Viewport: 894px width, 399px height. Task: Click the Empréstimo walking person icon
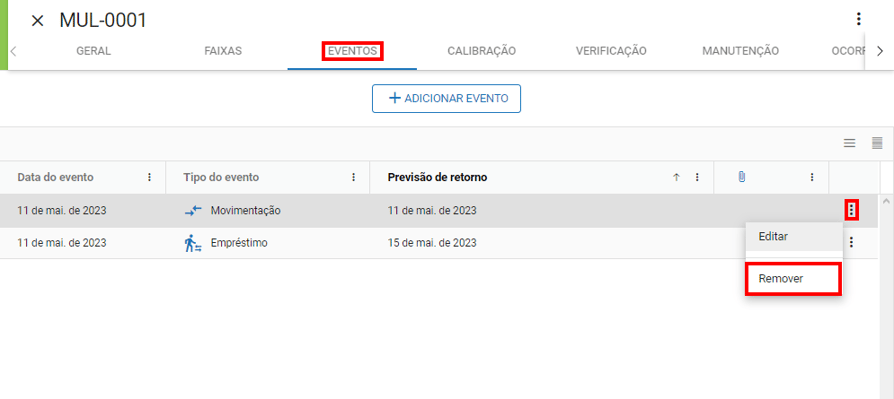(x=193, y=243)
